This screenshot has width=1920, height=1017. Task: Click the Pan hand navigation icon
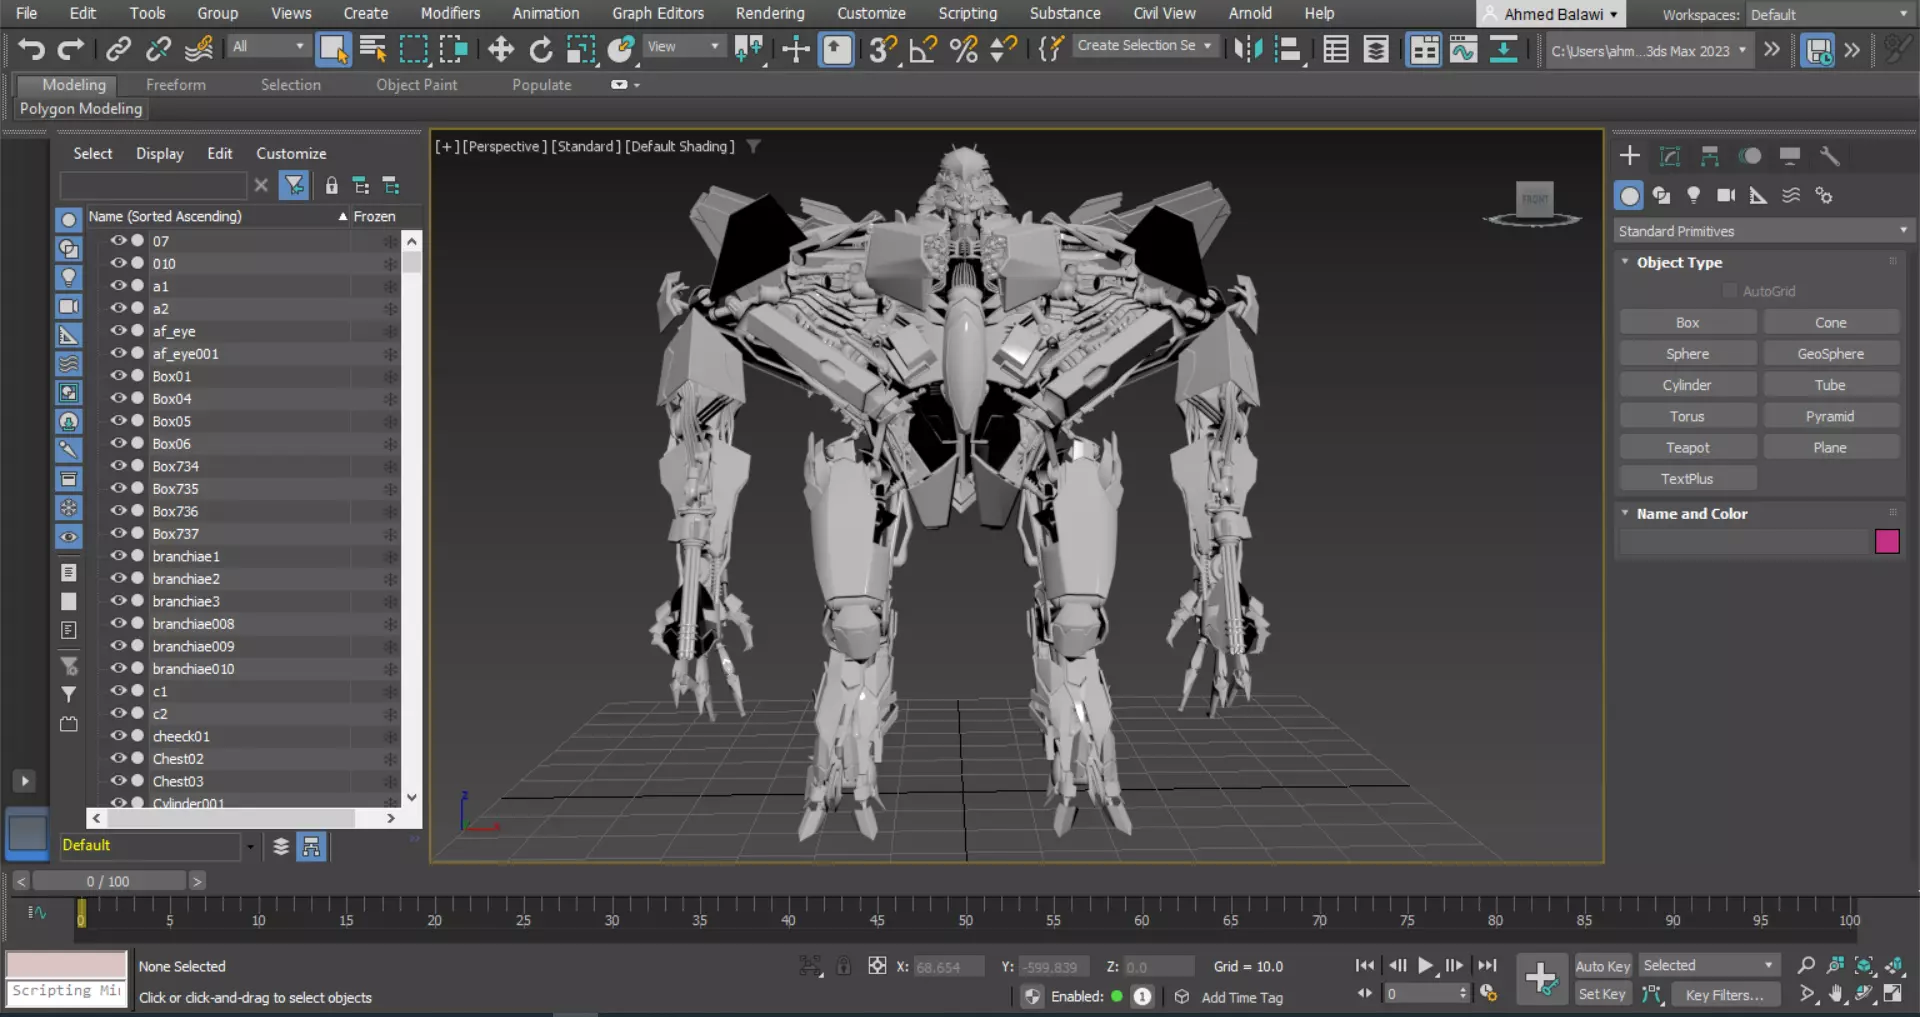point(1836,994)
